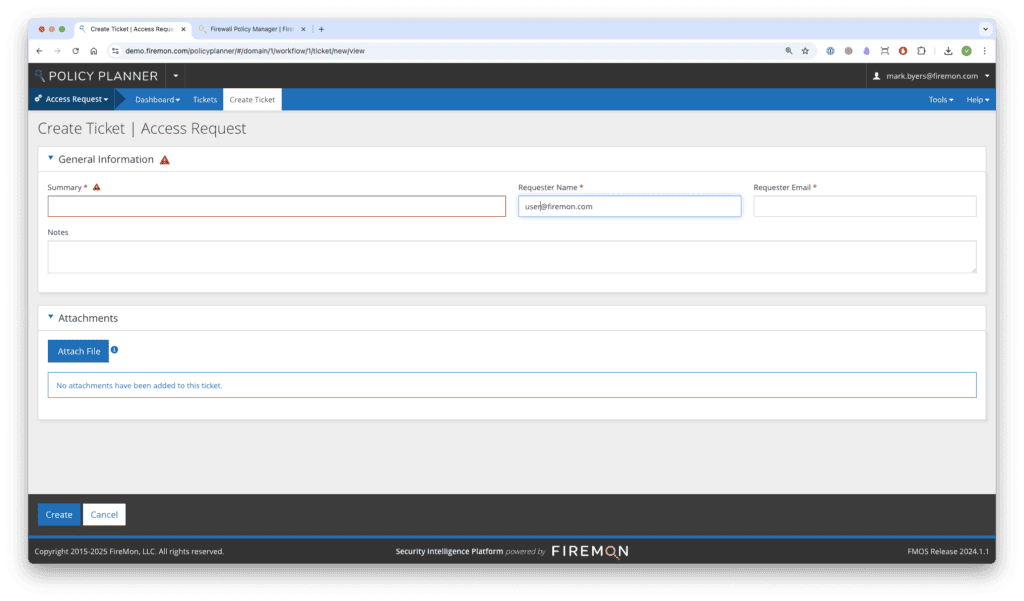Click the browser downloads icon
The height and width of the screenshot is (601, 1024).
(x=948, y=50)
